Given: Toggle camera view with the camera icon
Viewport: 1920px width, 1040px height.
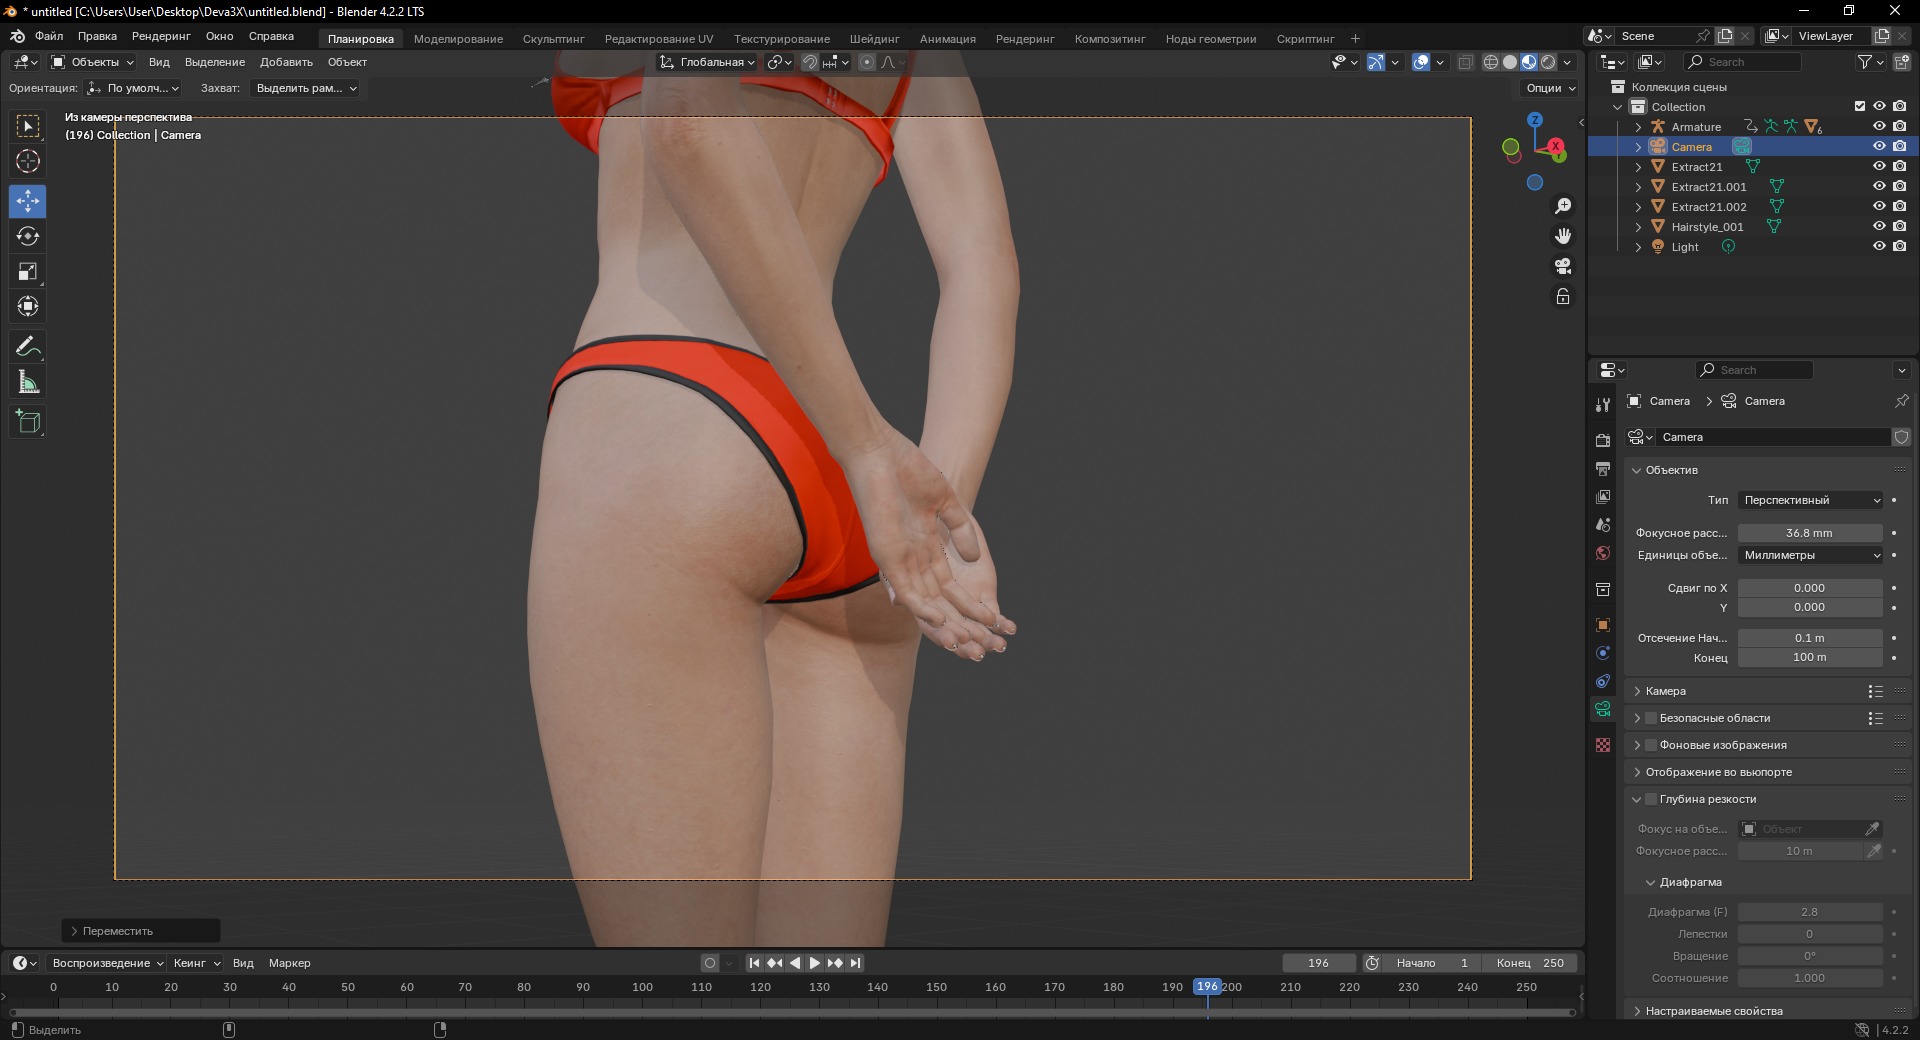Looking at the screenshot, I should click(1563, 266).
